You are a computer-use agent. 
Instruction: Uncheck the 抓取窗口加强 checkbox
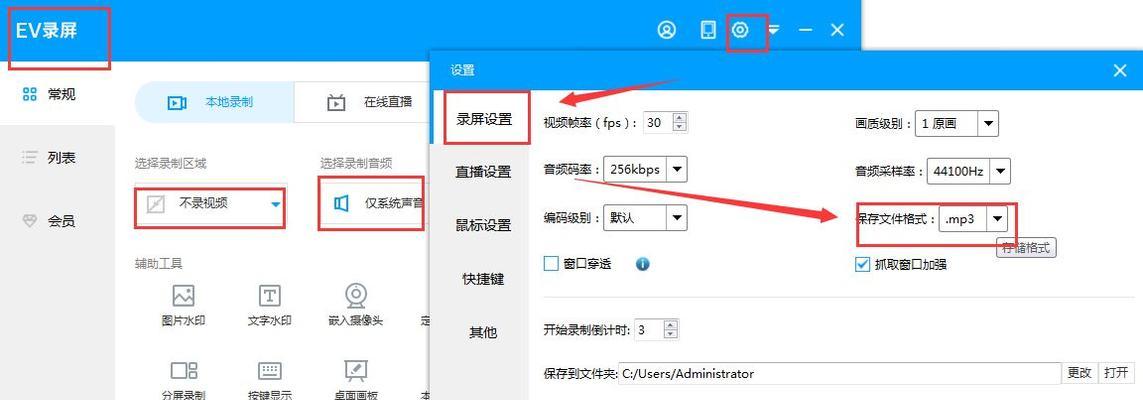(862, 264)
